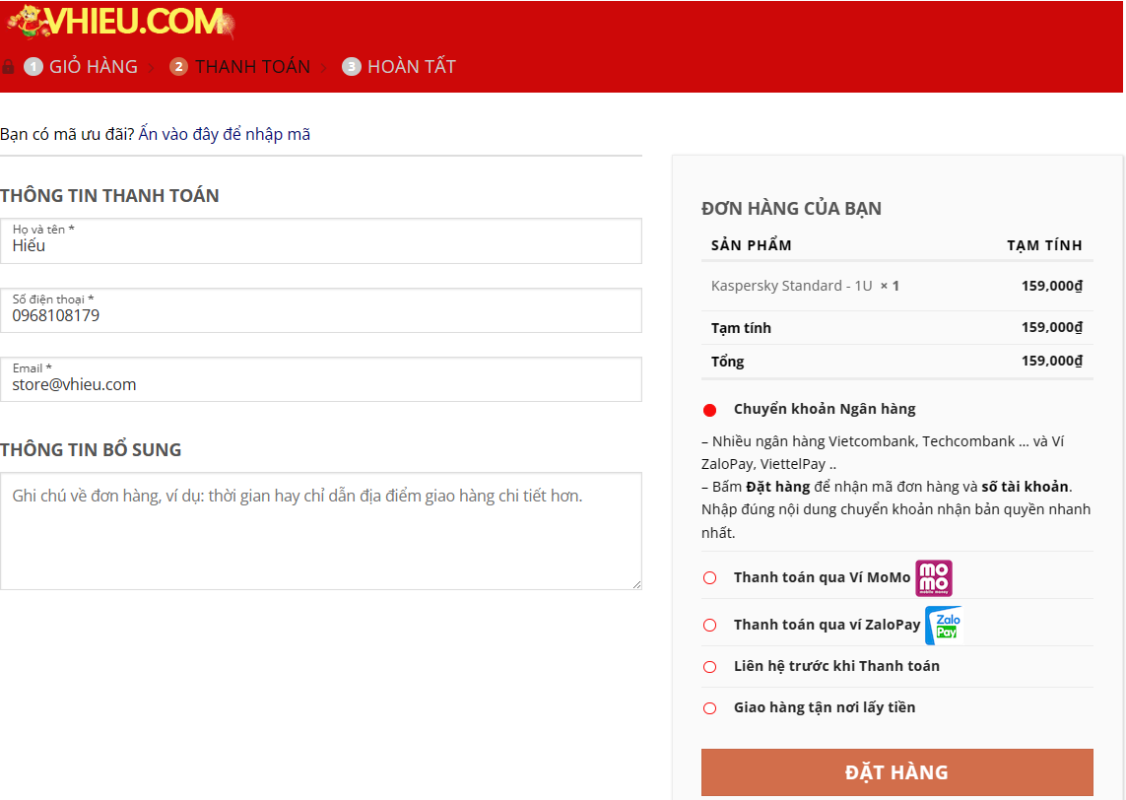Click the THÔNG TIN BỔ SUNG heading

click(x=90, y=450)
